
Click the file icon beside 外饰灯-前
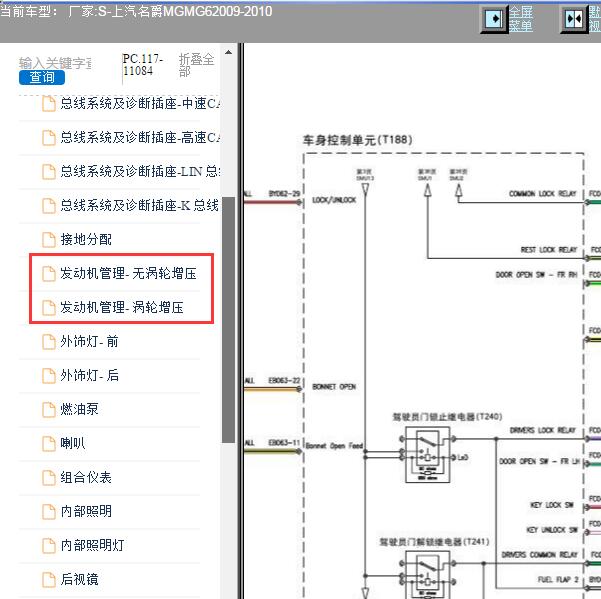click(49, 342)
